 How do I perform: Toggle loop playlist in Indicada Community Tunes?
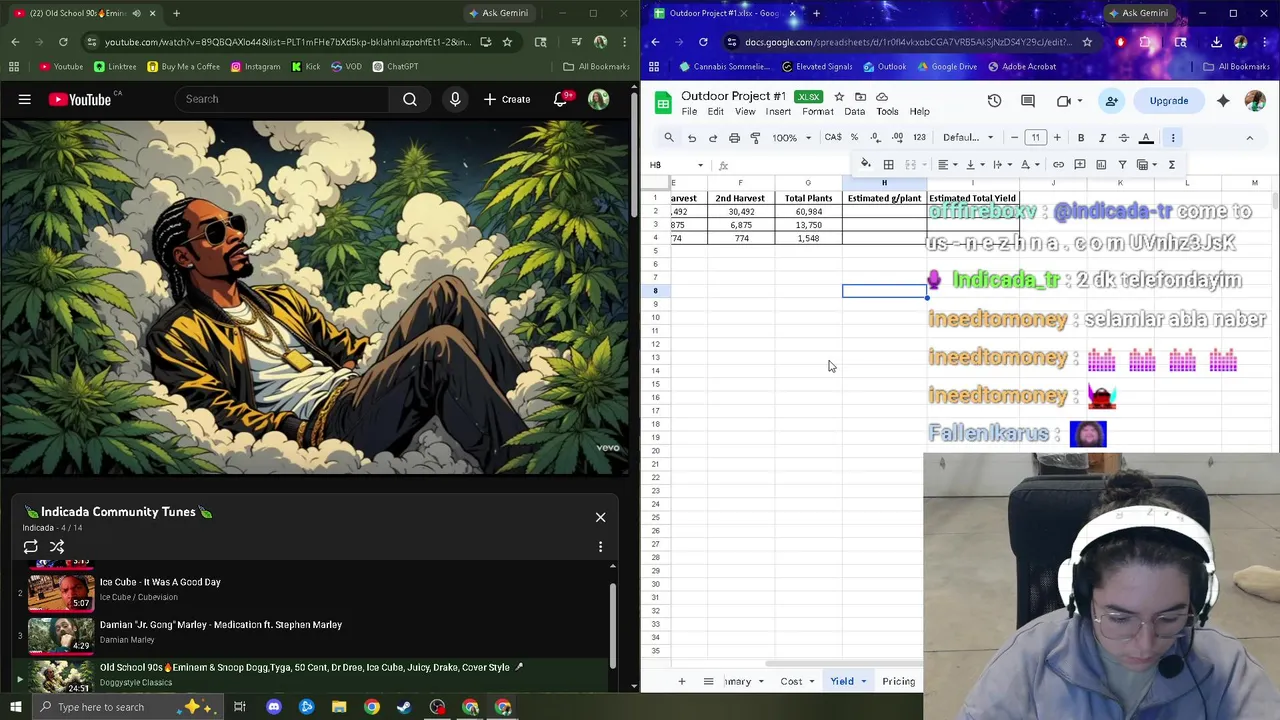[31, 547]
